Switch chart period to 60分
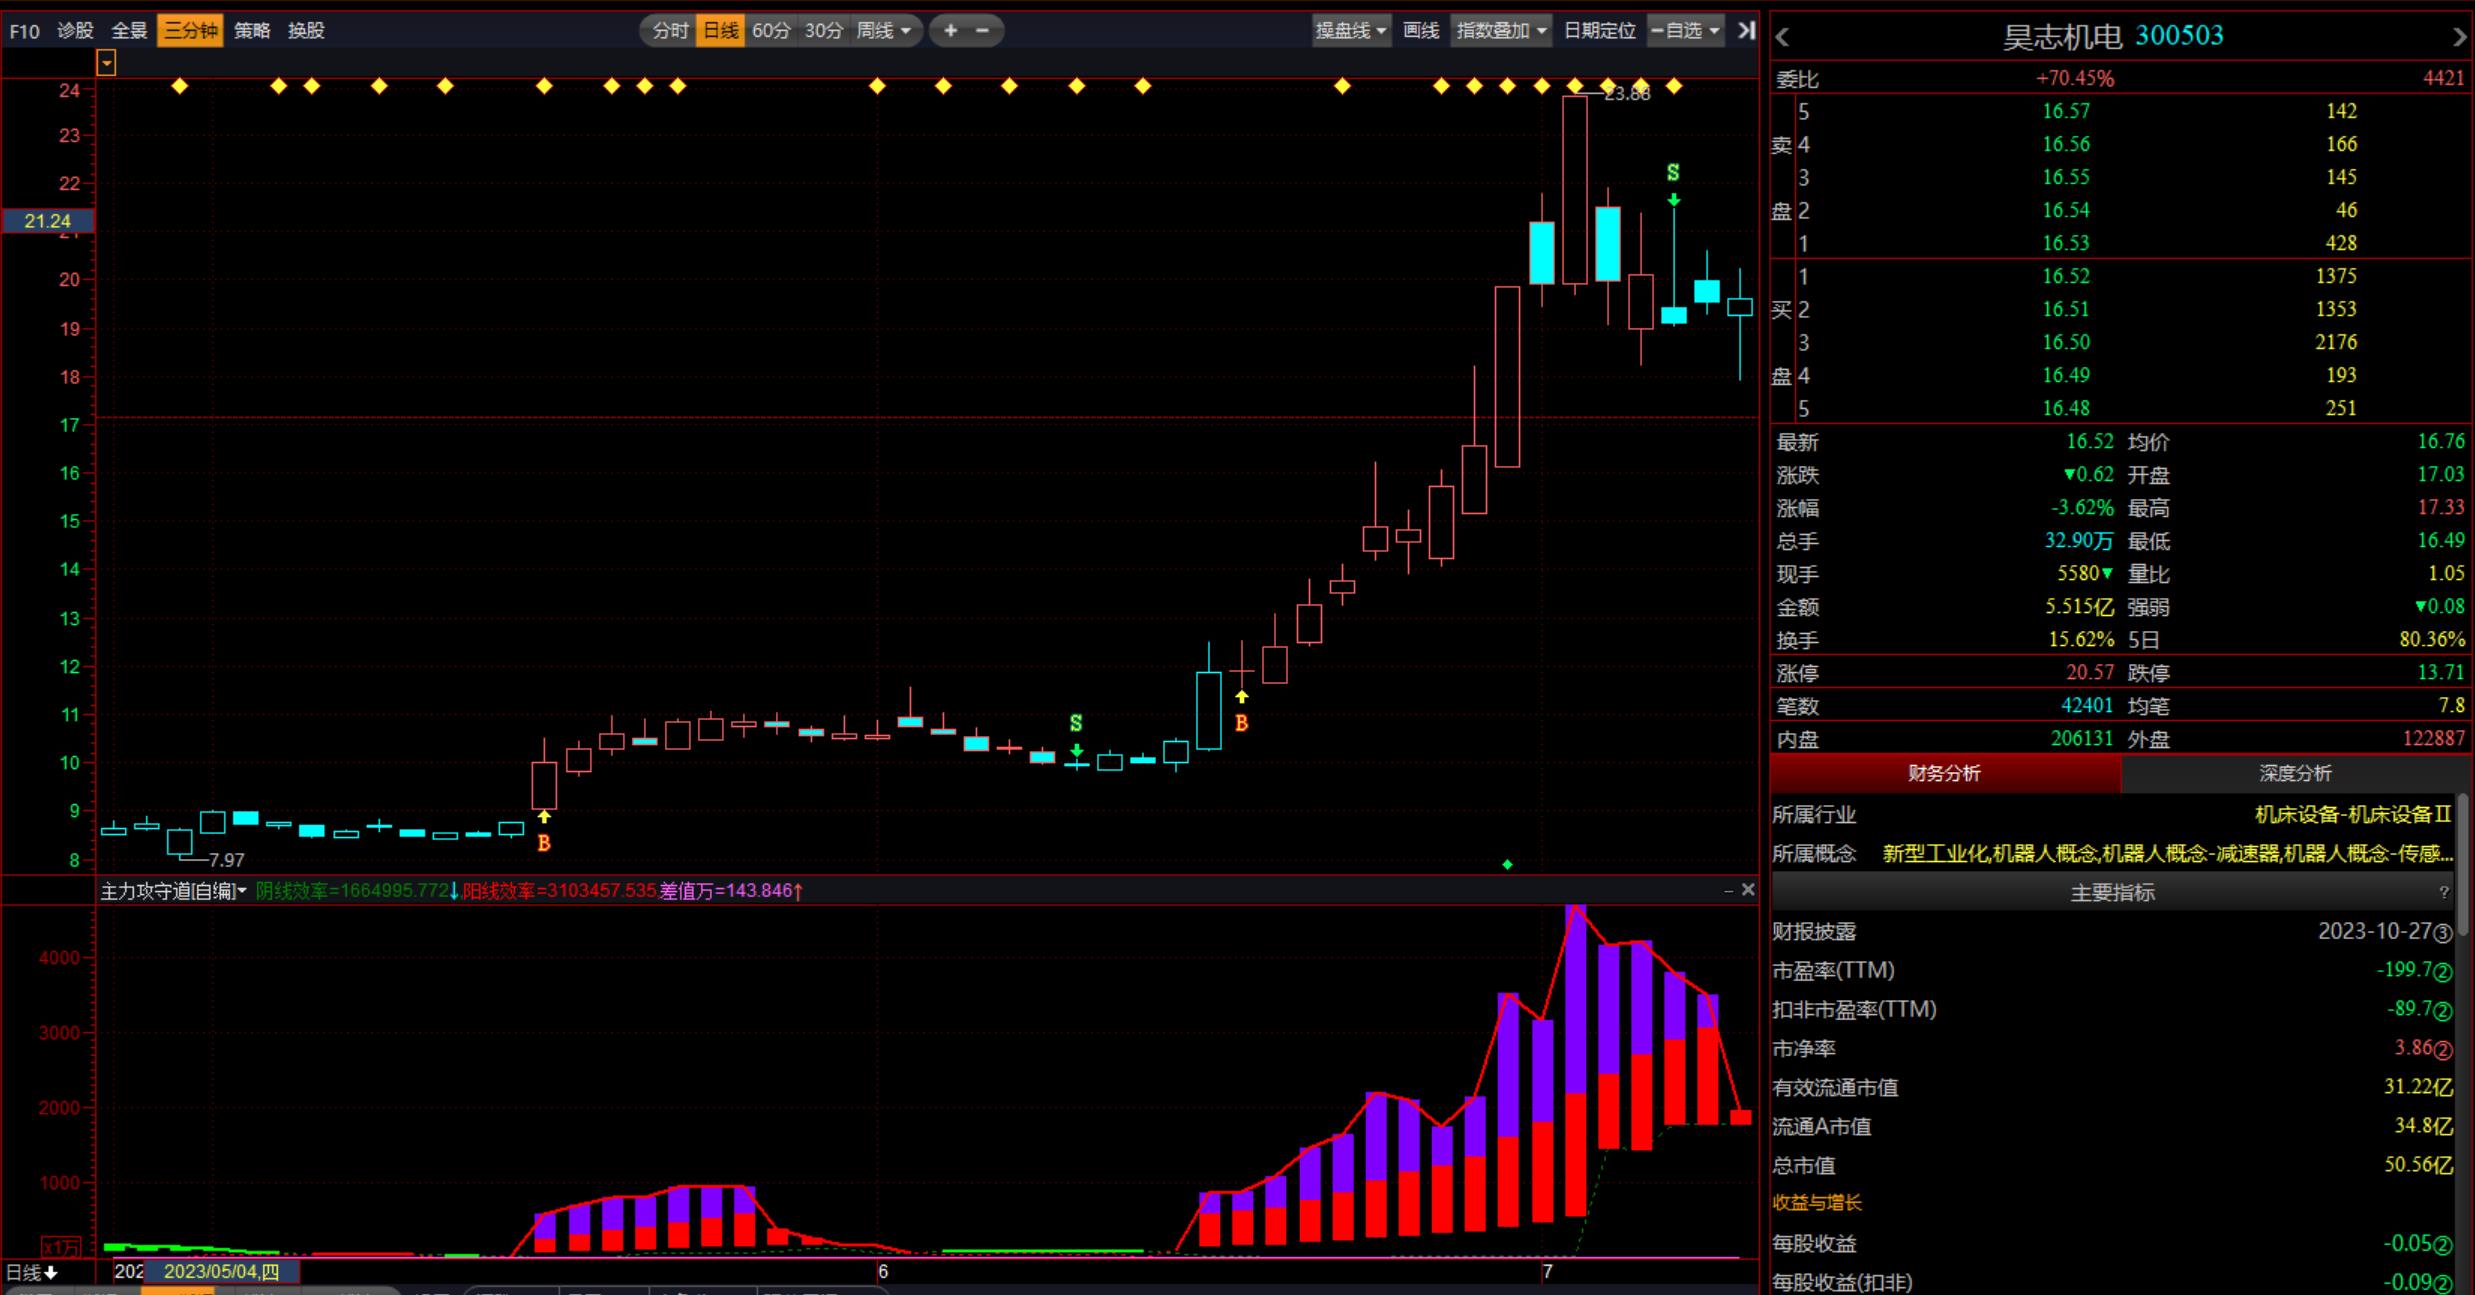 pyautogui.click(x=771, y=31)
